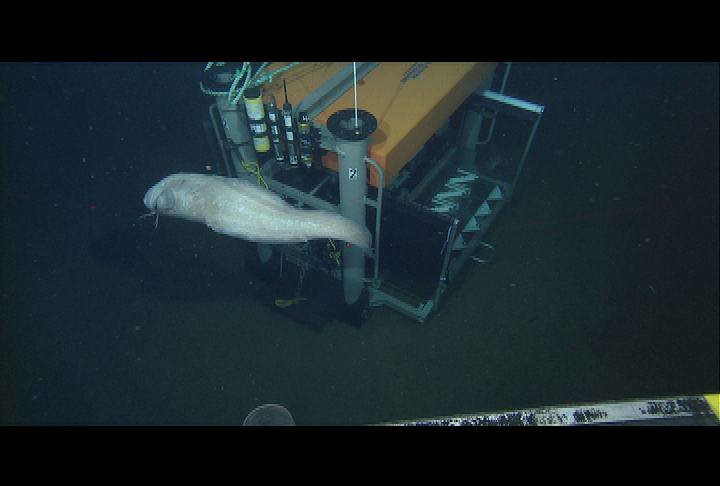Screen dimensions: 720x486
Task: Click the coiled green and white rope
Action: [235, 80]
